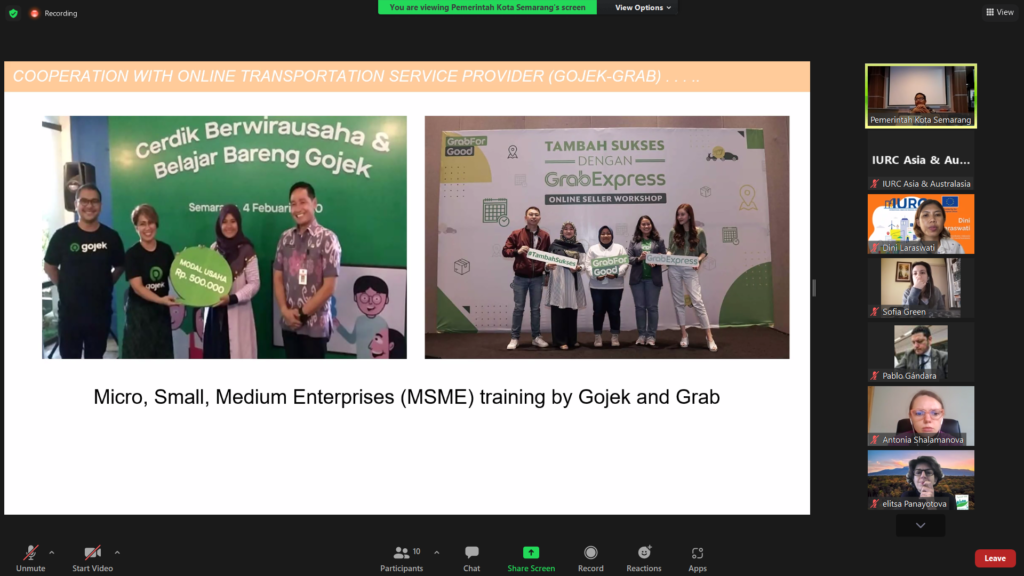Change layout using the View button
Image resolution: width=1024 pixels, height=576 pixels.
click(x=999, y=12)
